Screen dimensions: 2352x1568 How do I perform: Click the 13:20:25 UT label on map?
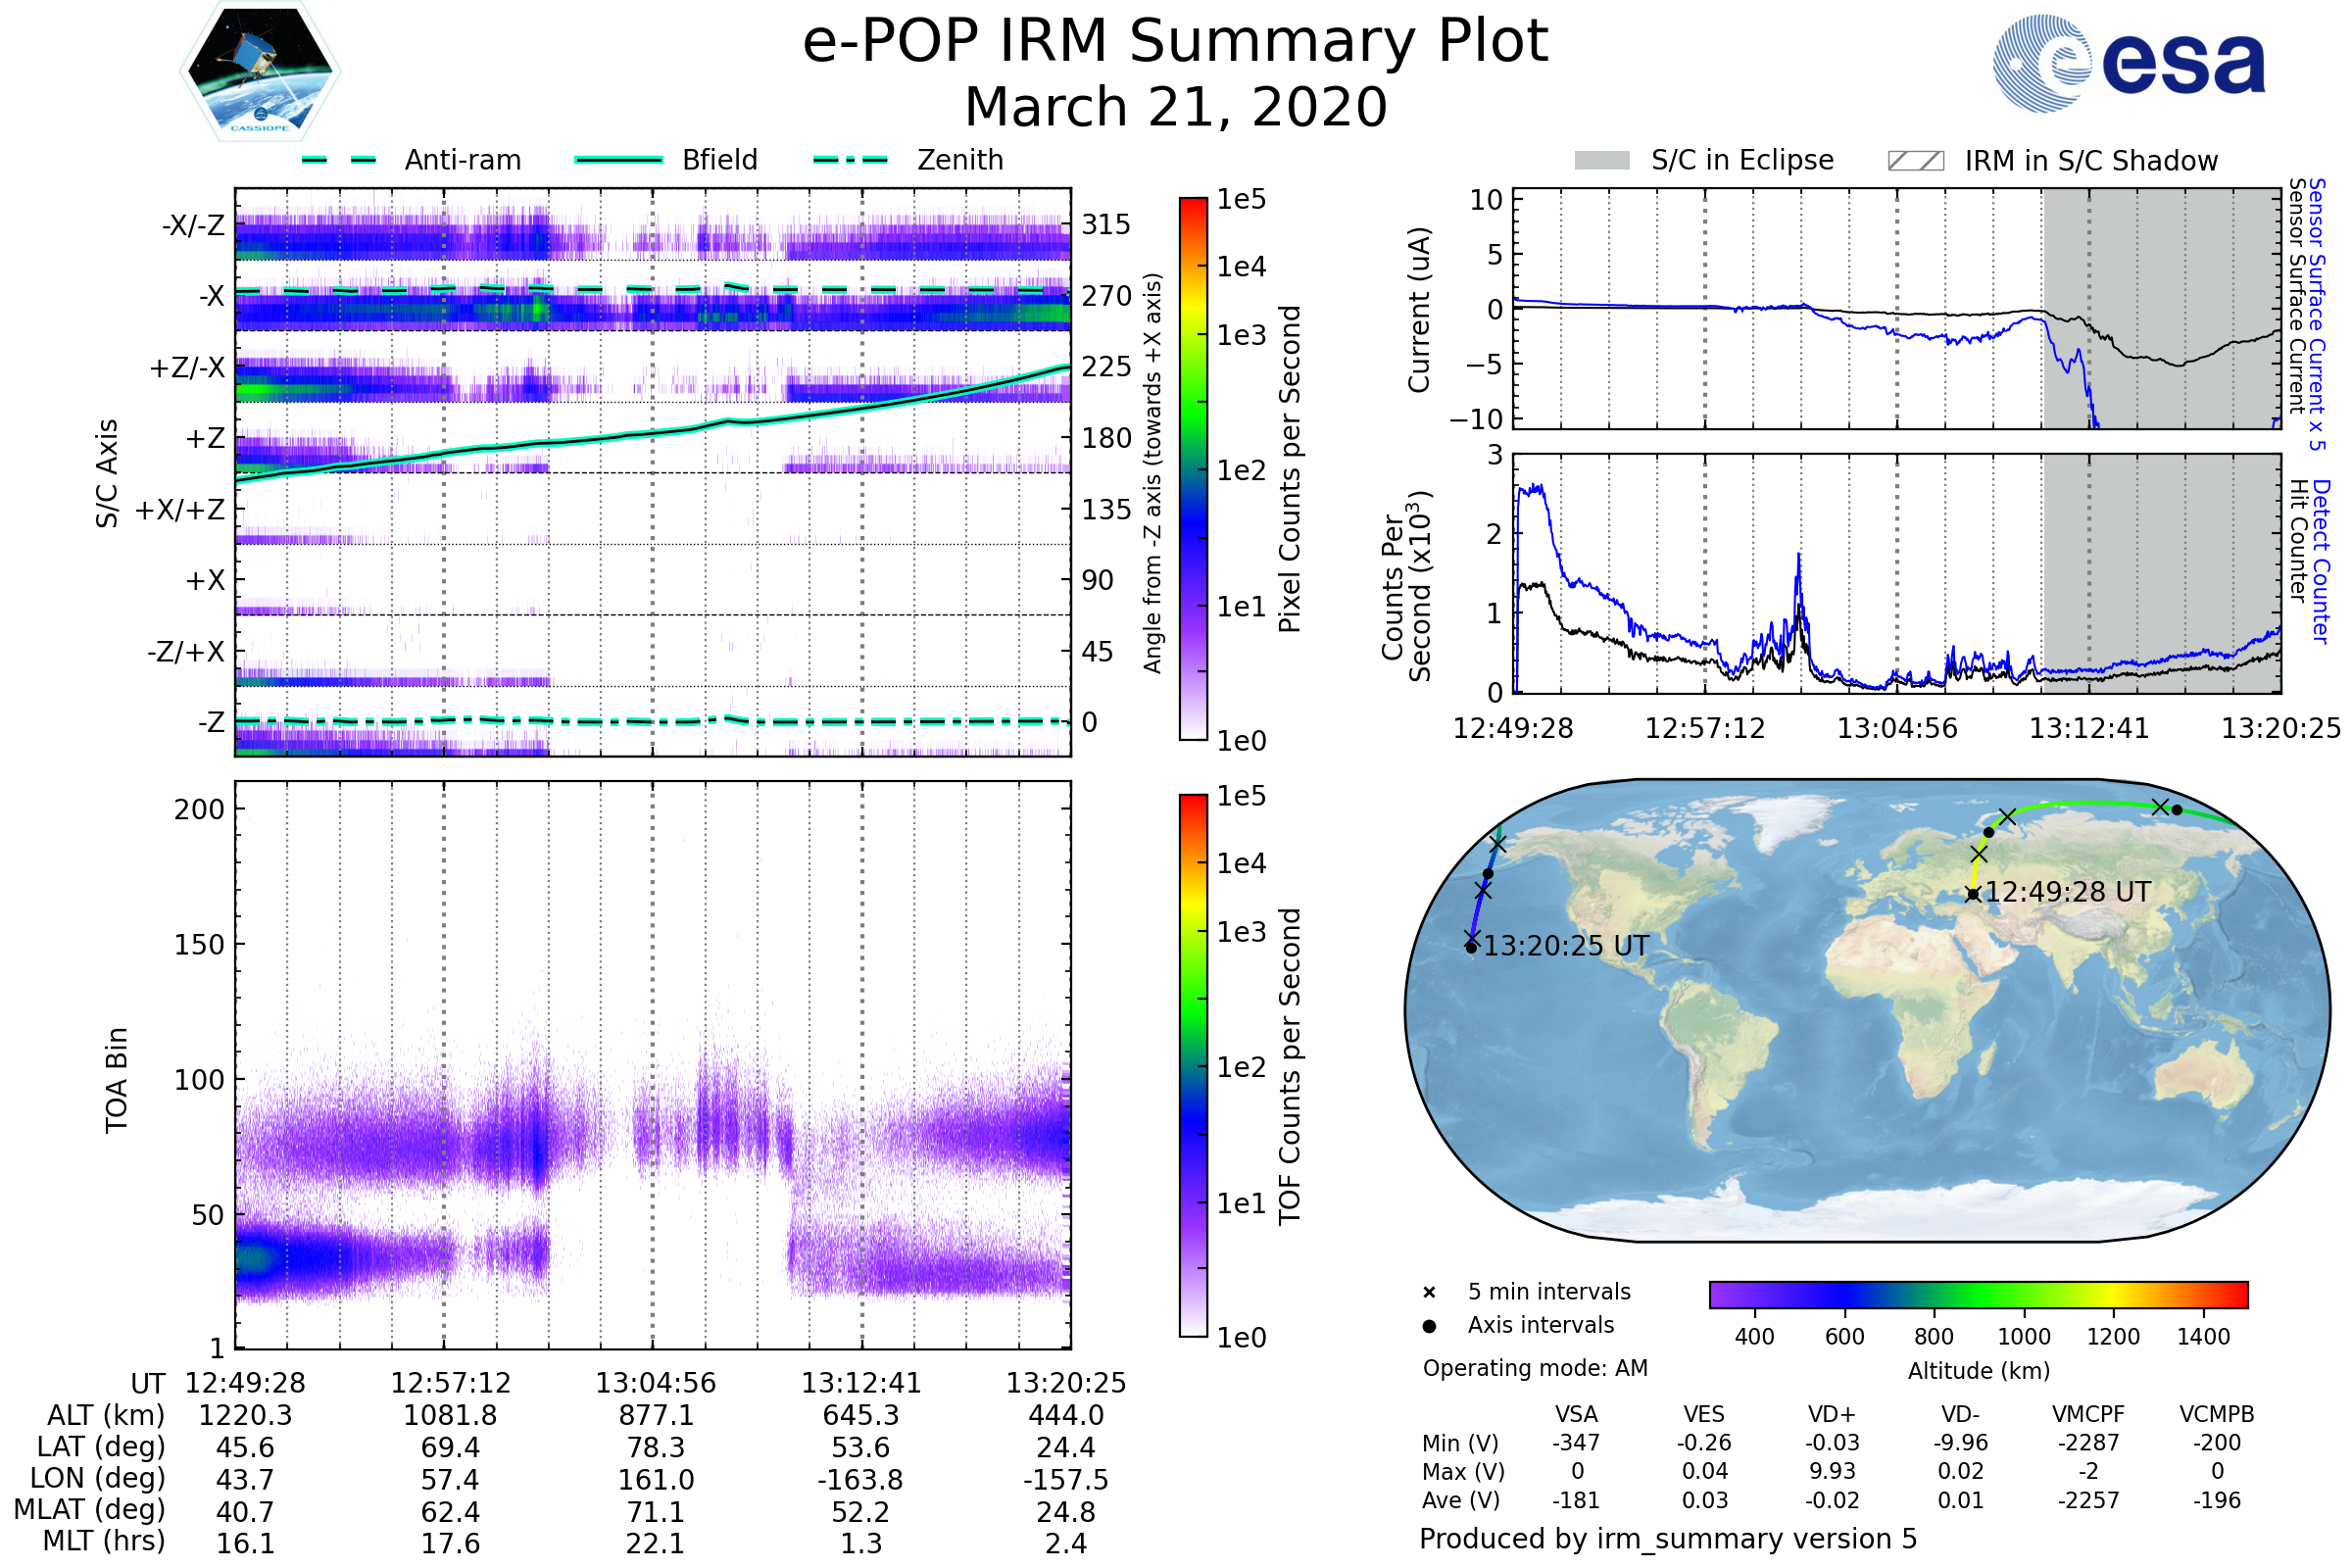[x=1565, y=946]
